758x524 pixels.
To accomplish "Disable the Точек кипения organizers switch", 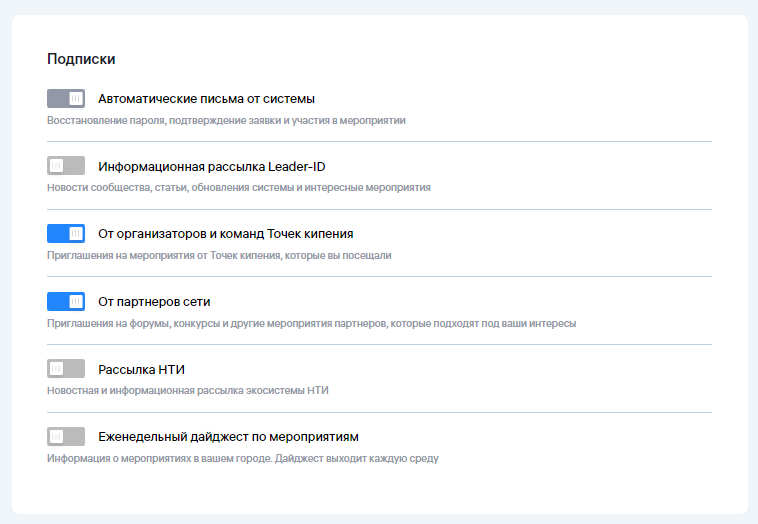I will (x=66, y=233).
